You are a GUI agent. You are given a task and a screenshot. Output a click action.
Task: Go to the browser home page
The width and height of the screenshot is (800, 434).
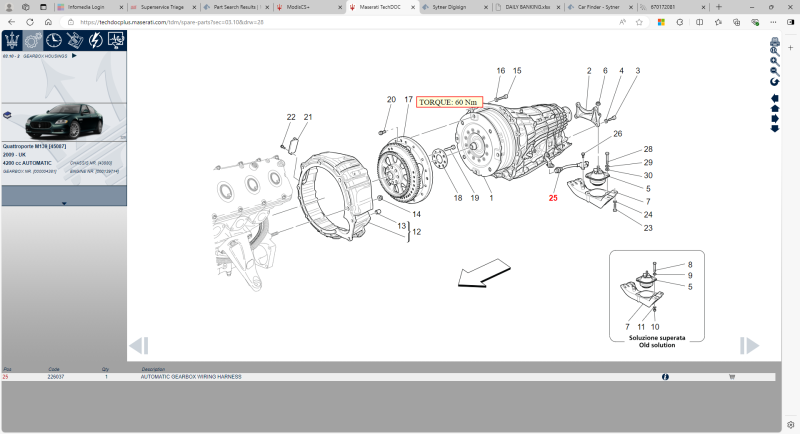click(x=48, y=22)
